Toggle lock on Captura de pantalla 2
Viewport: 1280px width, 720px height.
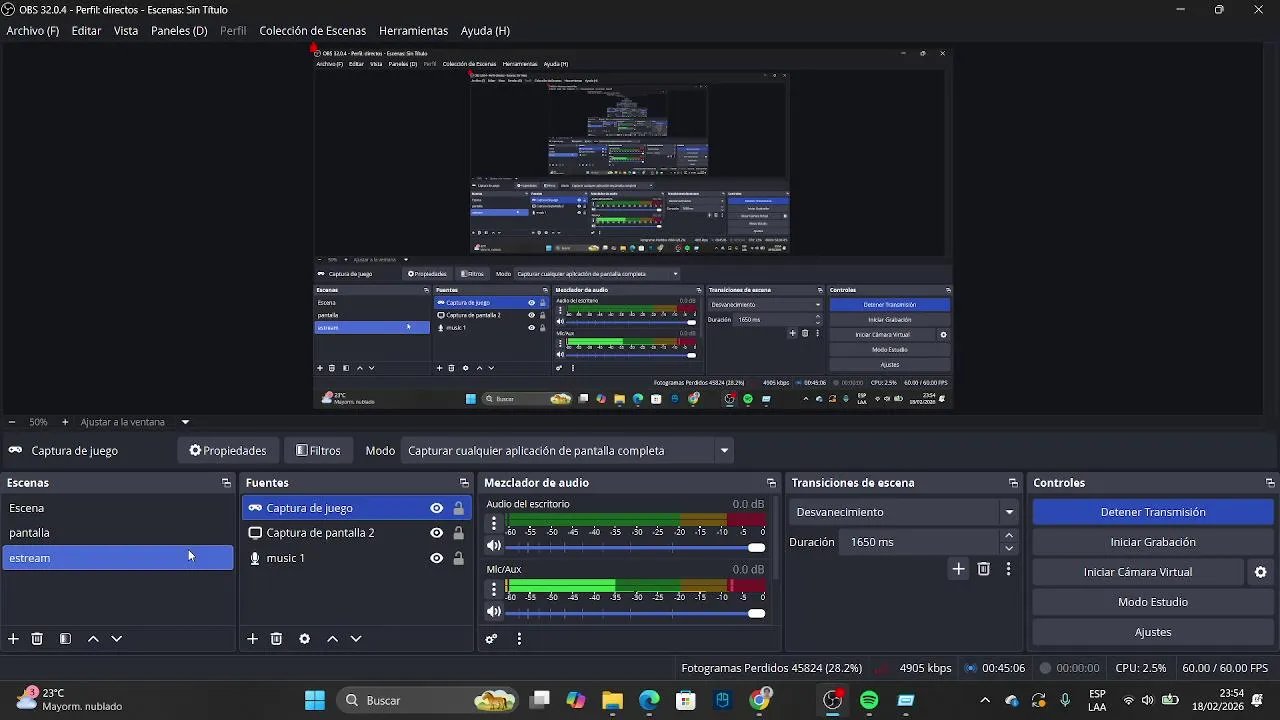[459, 533]
